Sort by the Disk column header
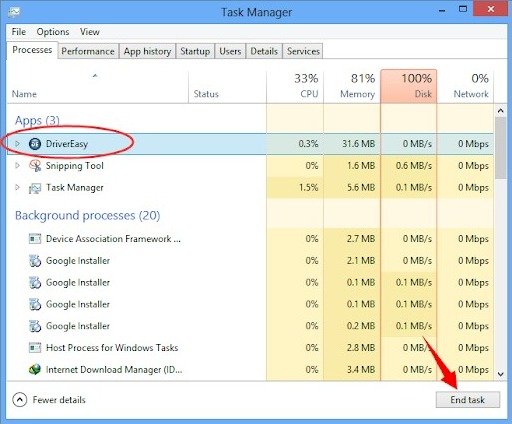The image size is (512, 424). (x=409, y=86)
